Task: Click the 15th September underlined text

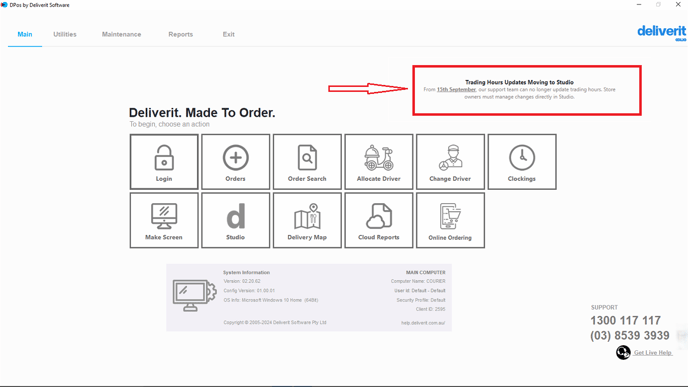Action: point(456,90)
